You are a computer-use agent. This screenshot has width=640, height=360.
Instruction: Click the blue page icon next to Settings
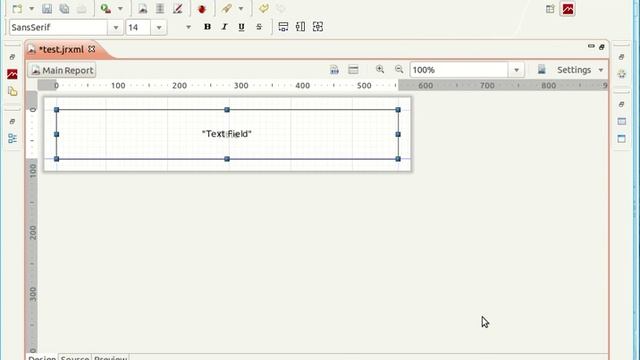(x=542, y=69)
